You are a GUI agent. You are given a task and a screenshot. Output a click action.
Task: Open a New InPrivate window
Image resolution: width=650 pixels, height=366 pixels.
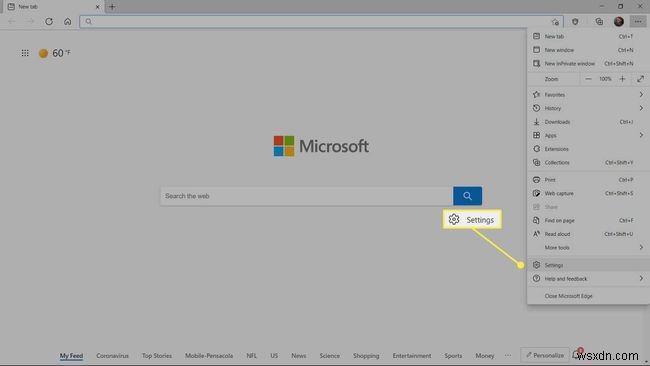pos(588,64)
